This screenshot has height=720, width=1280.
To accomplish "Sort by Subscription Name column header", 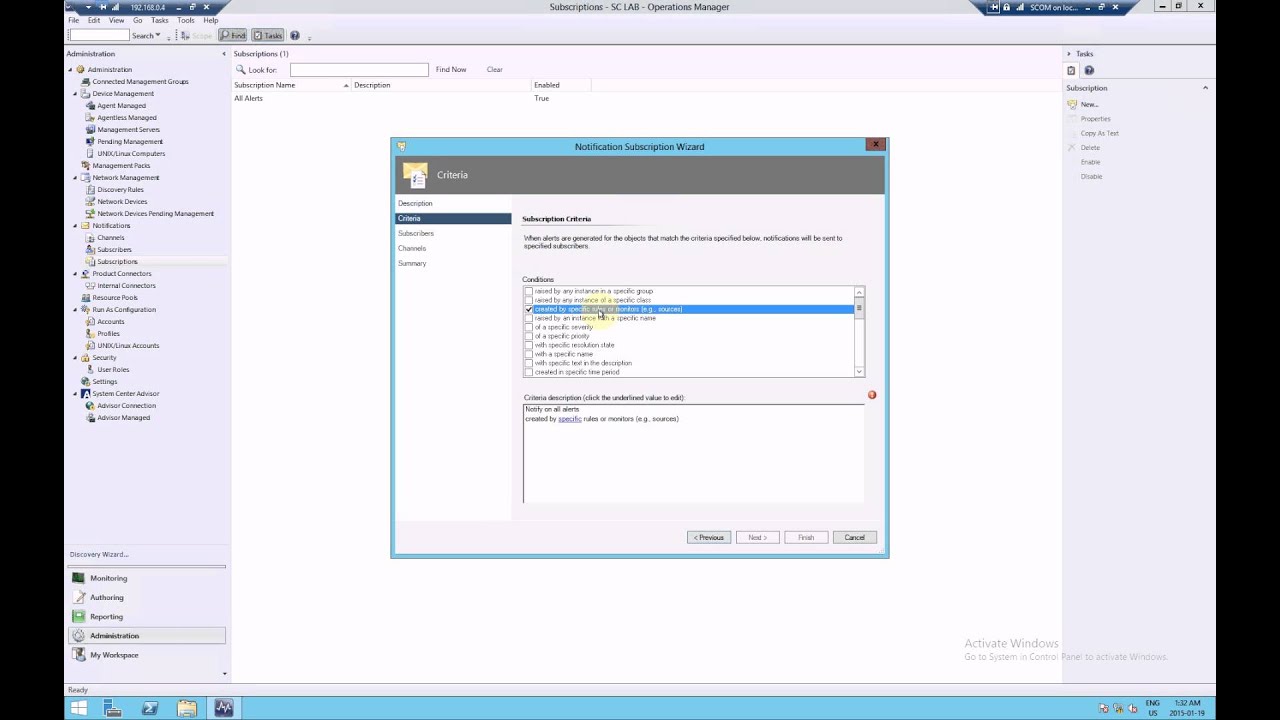I will pyautogui.click(x=290, y=85).
